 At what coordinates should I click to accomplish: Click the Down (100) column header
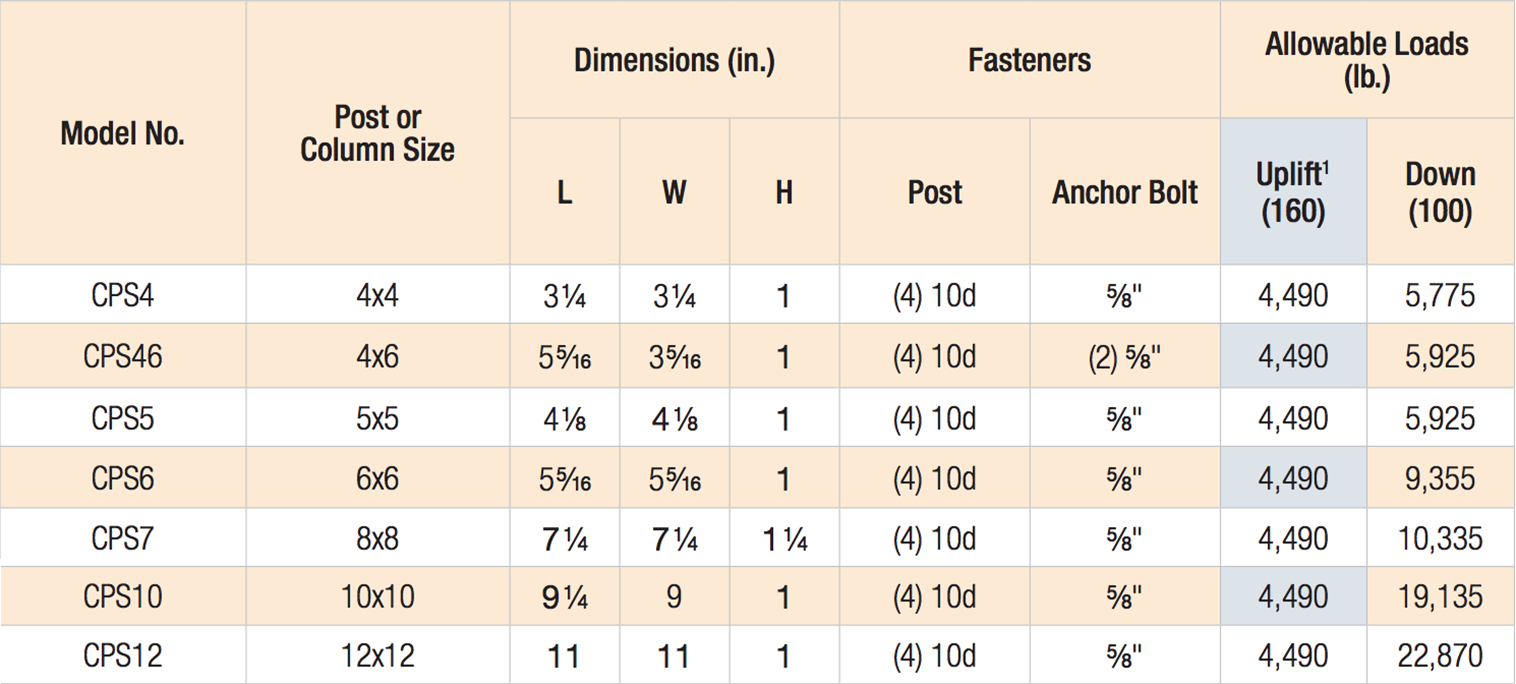[1440, 192]
